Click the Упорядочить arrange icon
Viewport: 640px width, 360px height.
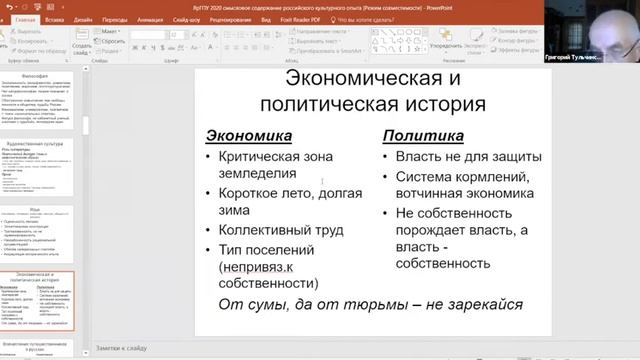point(446,35)
